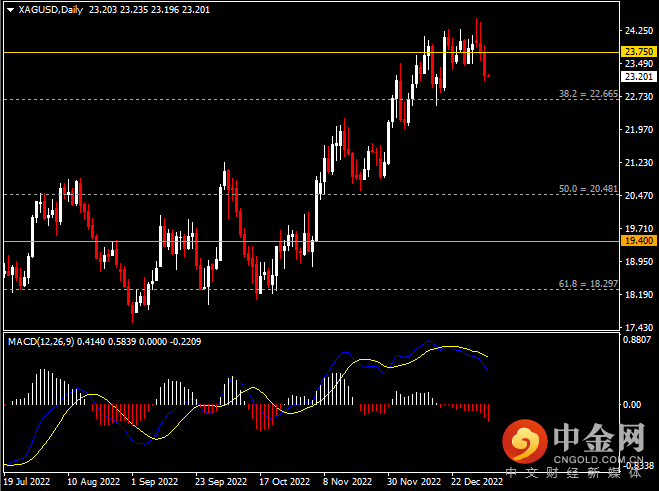Select the orange 19.400 price tag
659x491 pixels.
pyautogui.click(x=636, y=241)
